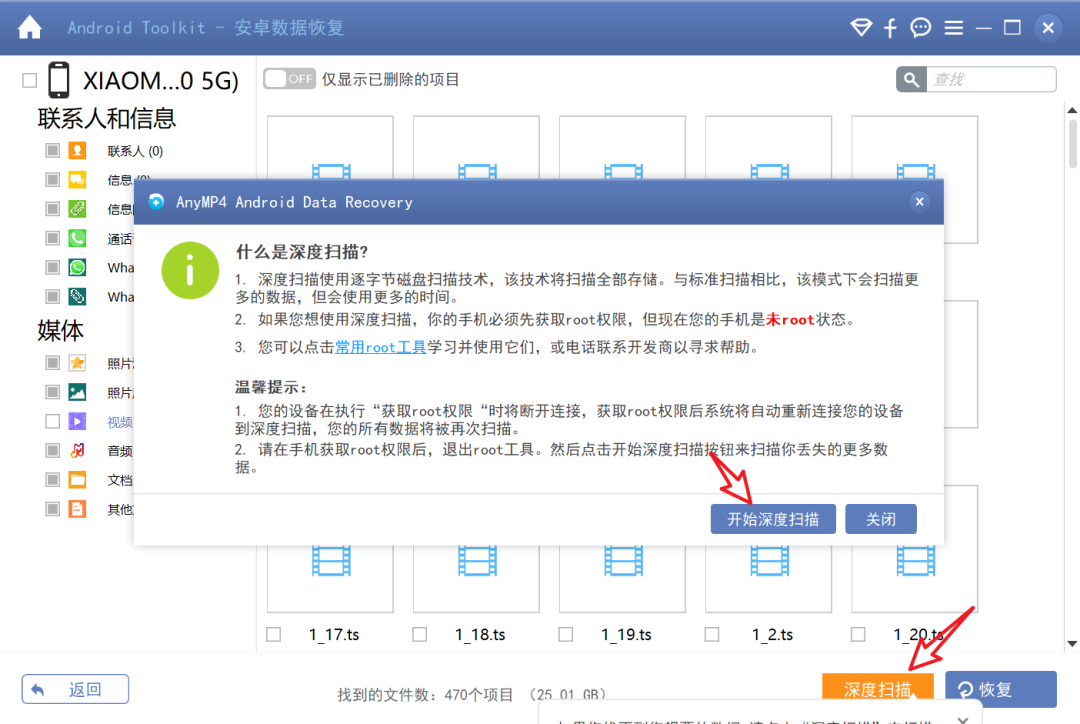Close the bottom tooltip popup
Image resolution: width=1080 pixels, height=724 pixels.
[963, 719]
